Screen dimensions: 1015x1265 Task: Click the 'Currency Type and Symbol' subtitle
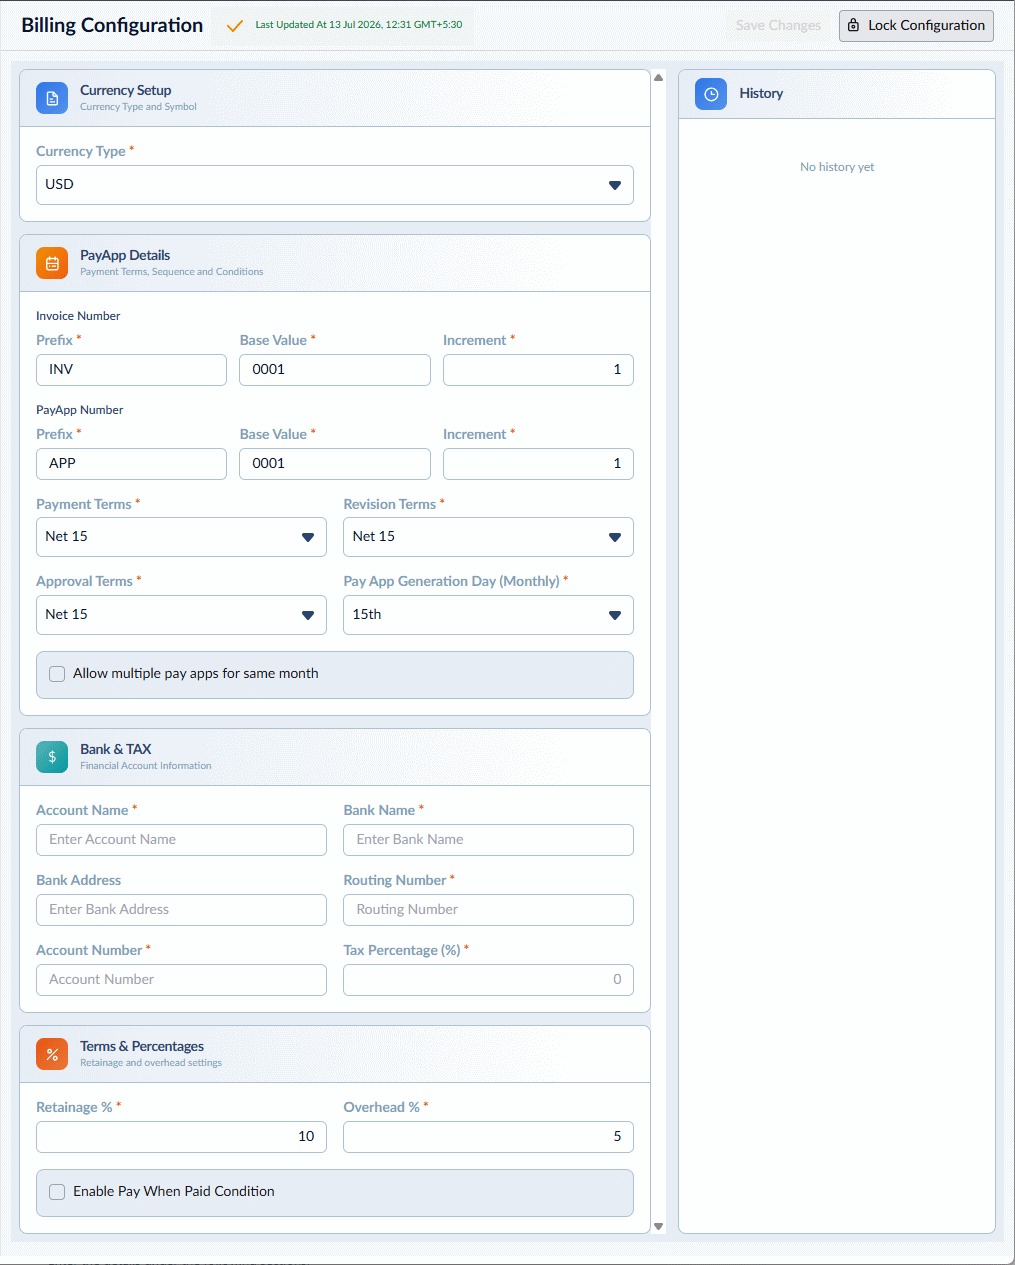click(x=138, y=107)
